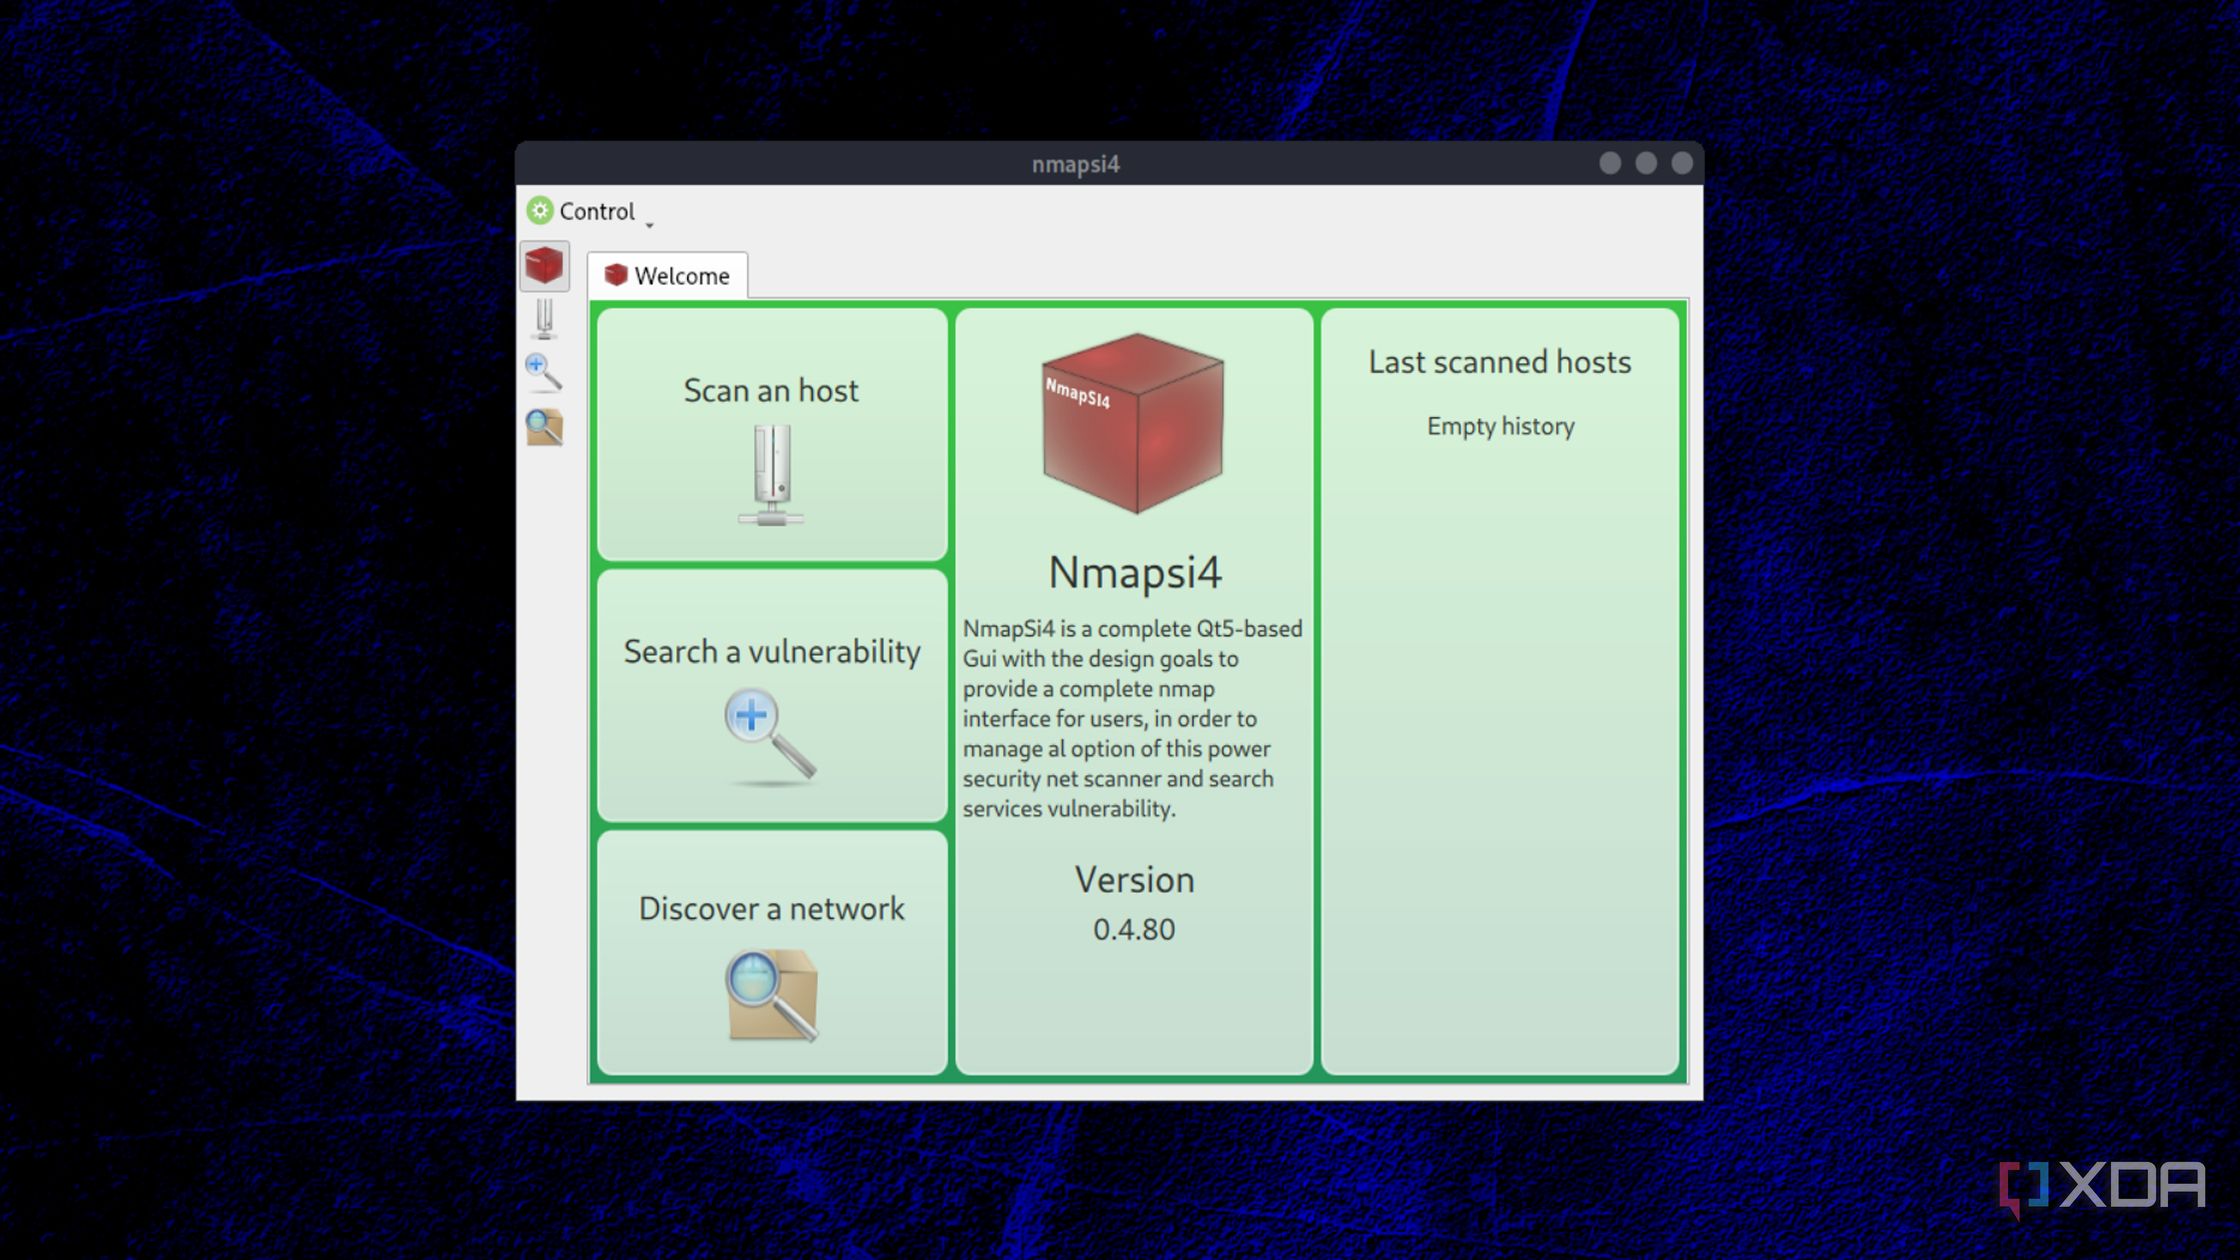Click the green gear Control icon
2240x1260 pixels.
click(540, 211)
